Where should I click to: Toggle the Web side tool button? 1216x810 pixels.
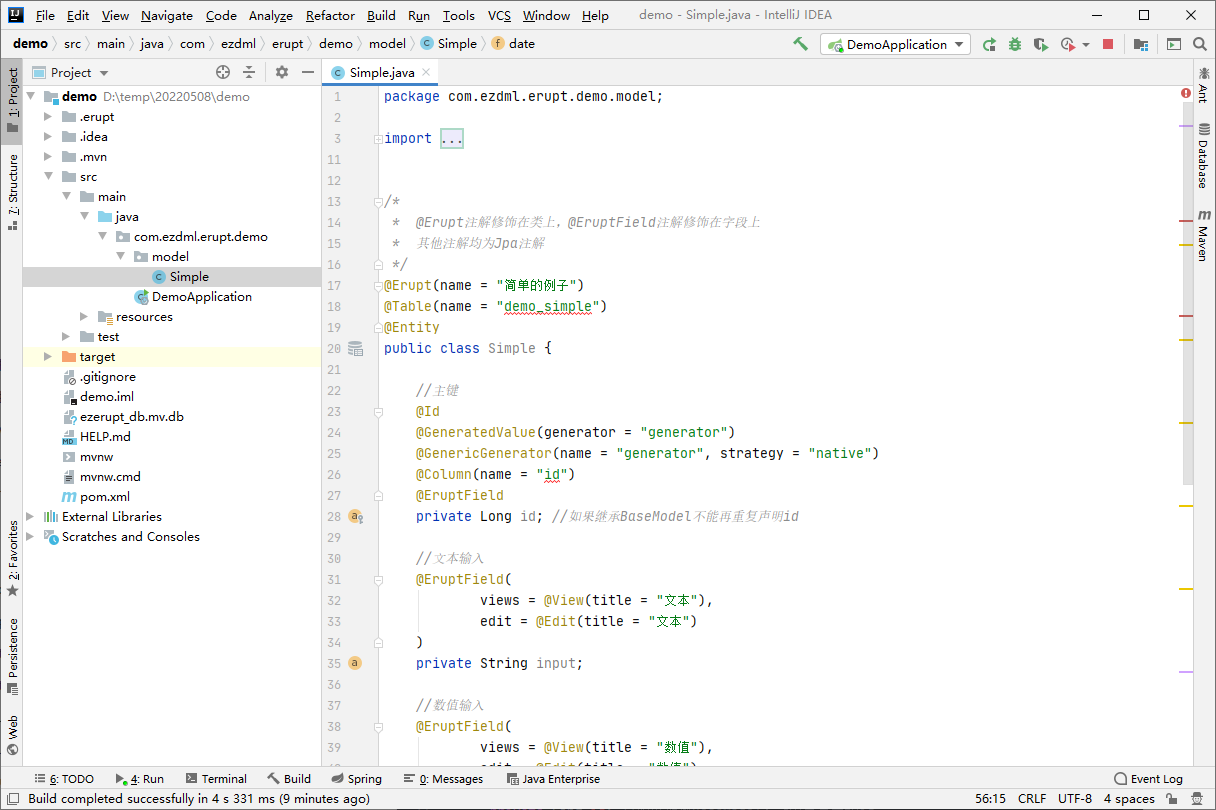[x=12, y=734]
